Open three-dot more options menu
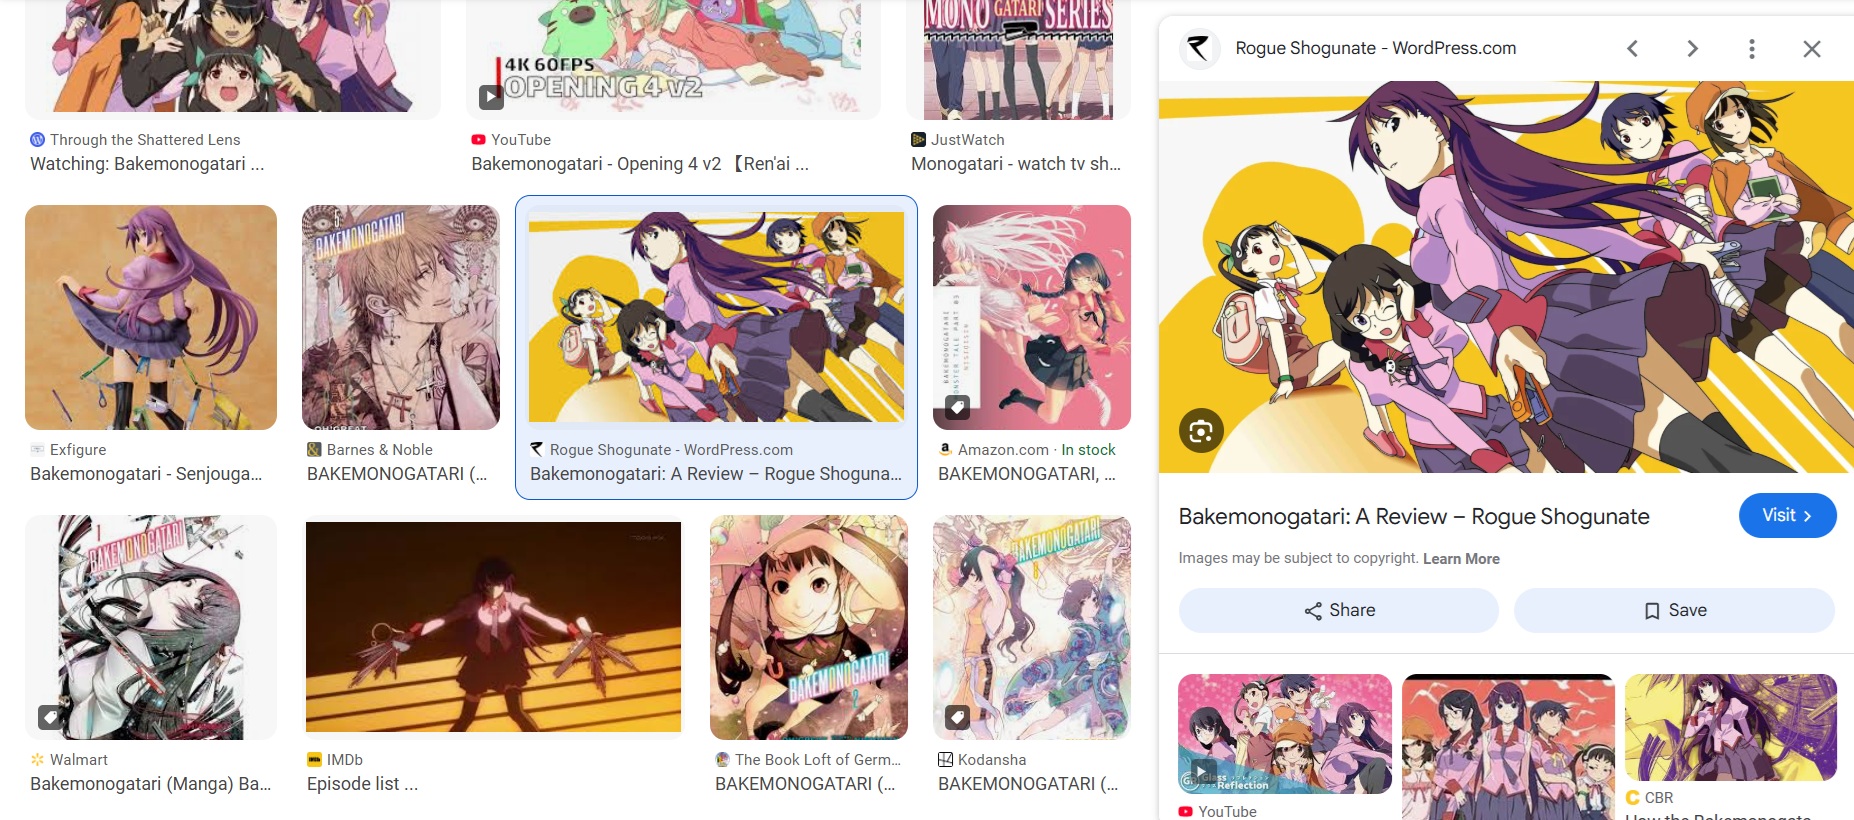The width and height of the screenshot is (1854, 820). 1751,48
